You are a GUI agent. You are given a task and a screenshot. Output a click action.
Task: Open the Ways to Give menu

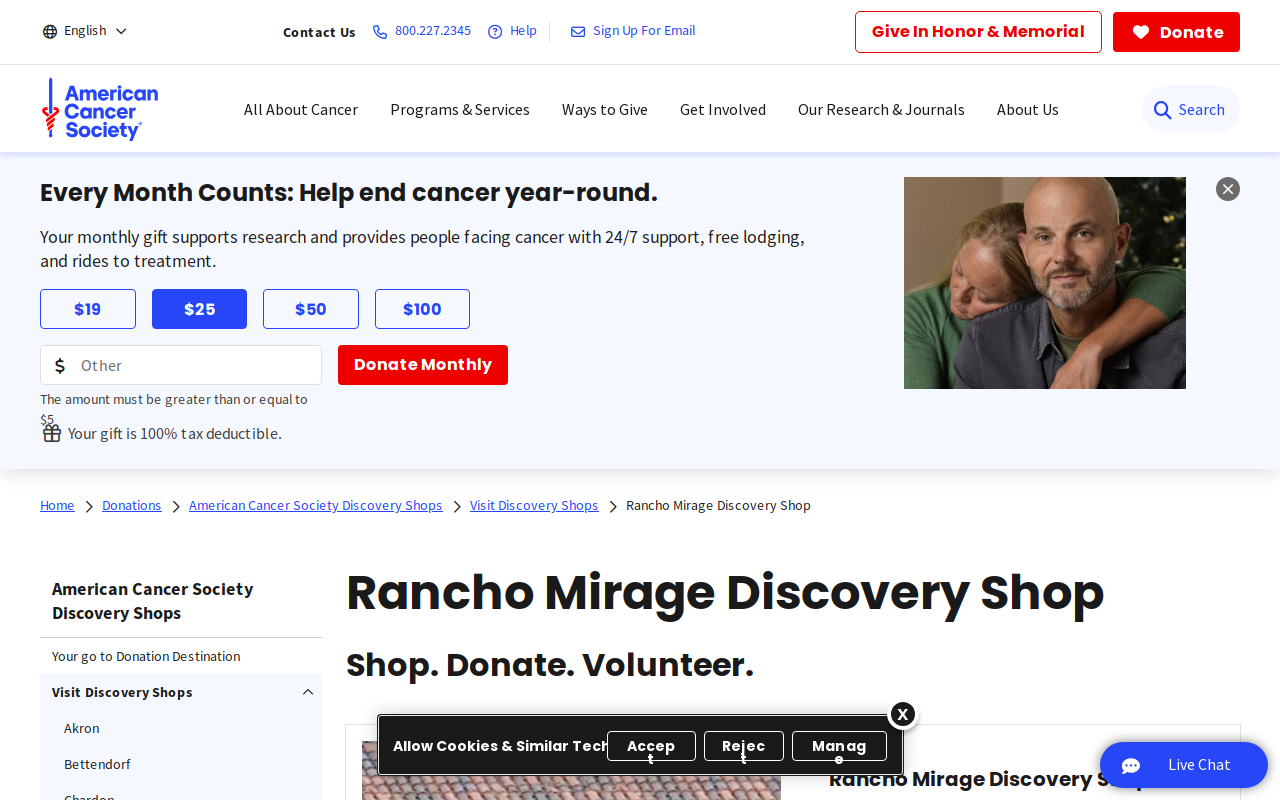coord(605,109)
